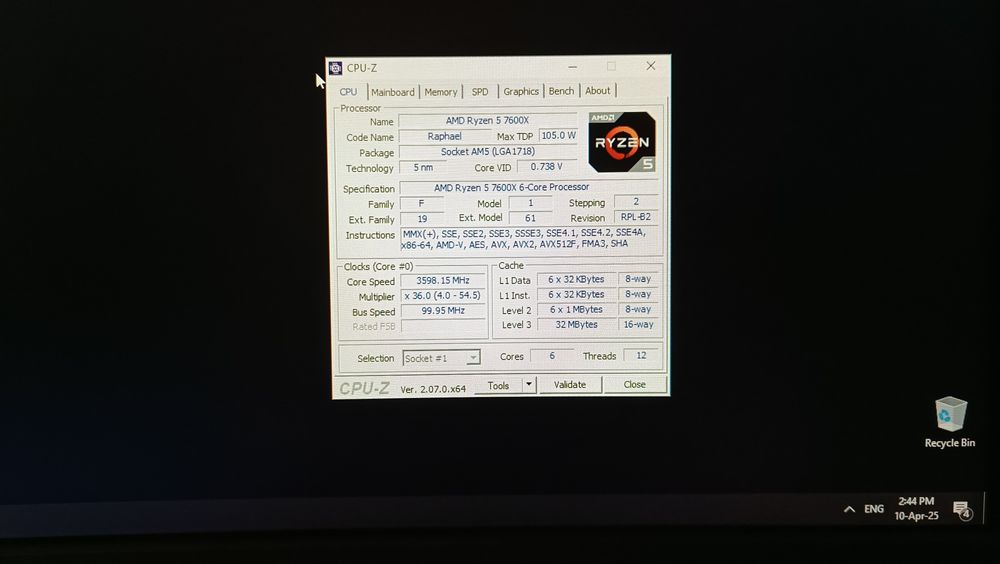The height and width of the screenshot is (564, 1000).
Task: Open the notification center icon
Action: [961, 510]
